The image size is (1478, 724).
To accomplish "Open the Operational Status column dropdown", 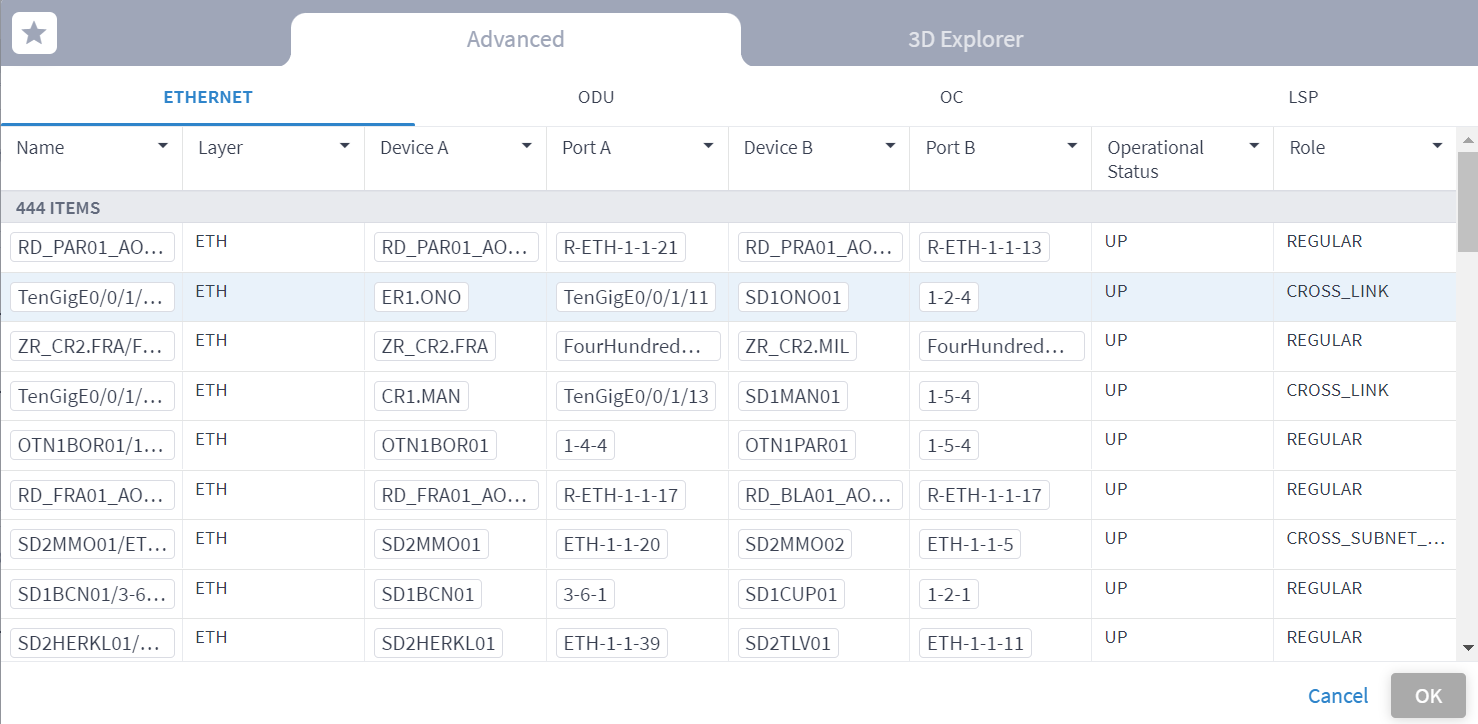I will point(1254,146).
